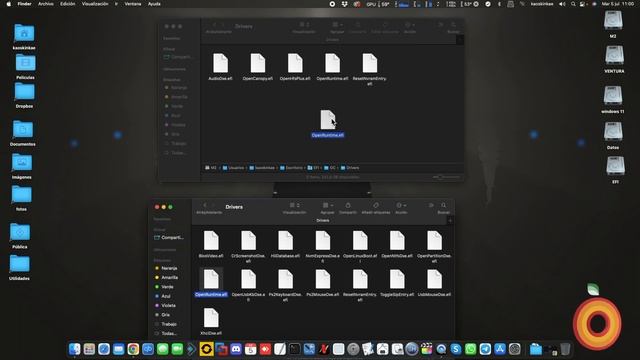Open the Visualización menu
This screenshot has width=640, height=360.
(95, 4)
